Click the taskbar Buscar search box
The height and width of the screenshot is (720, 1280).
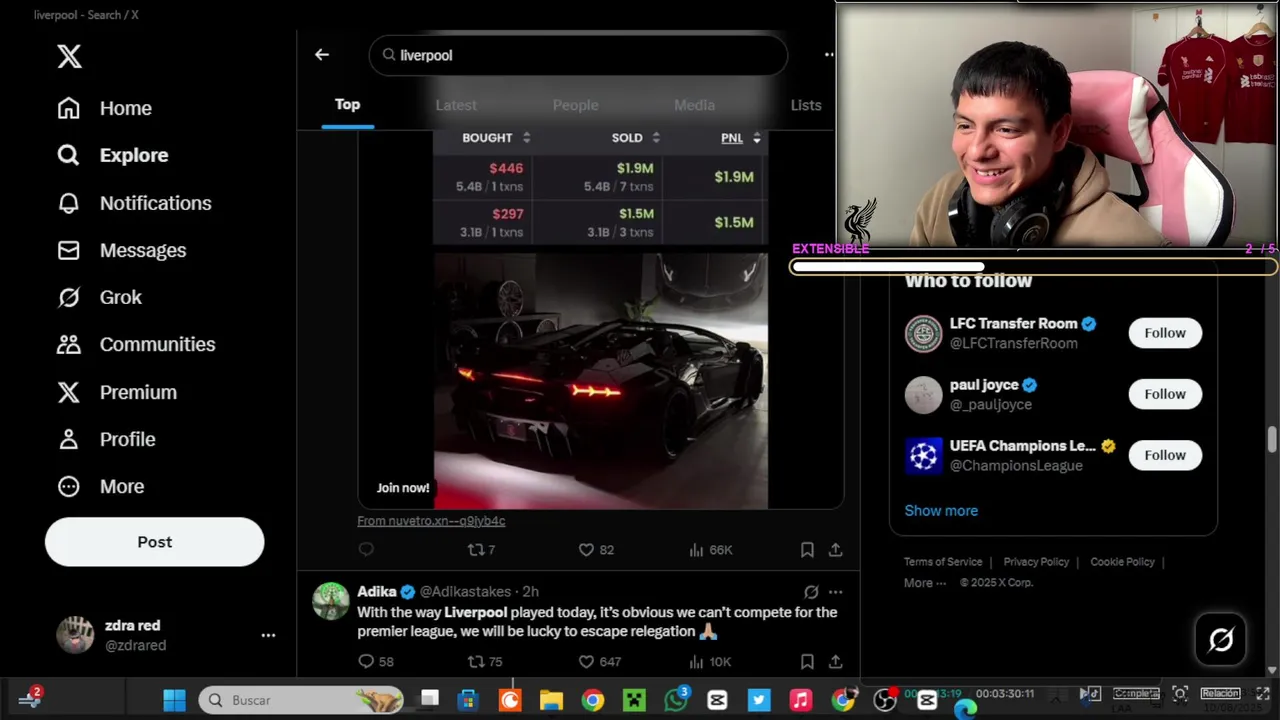(301, 700)
